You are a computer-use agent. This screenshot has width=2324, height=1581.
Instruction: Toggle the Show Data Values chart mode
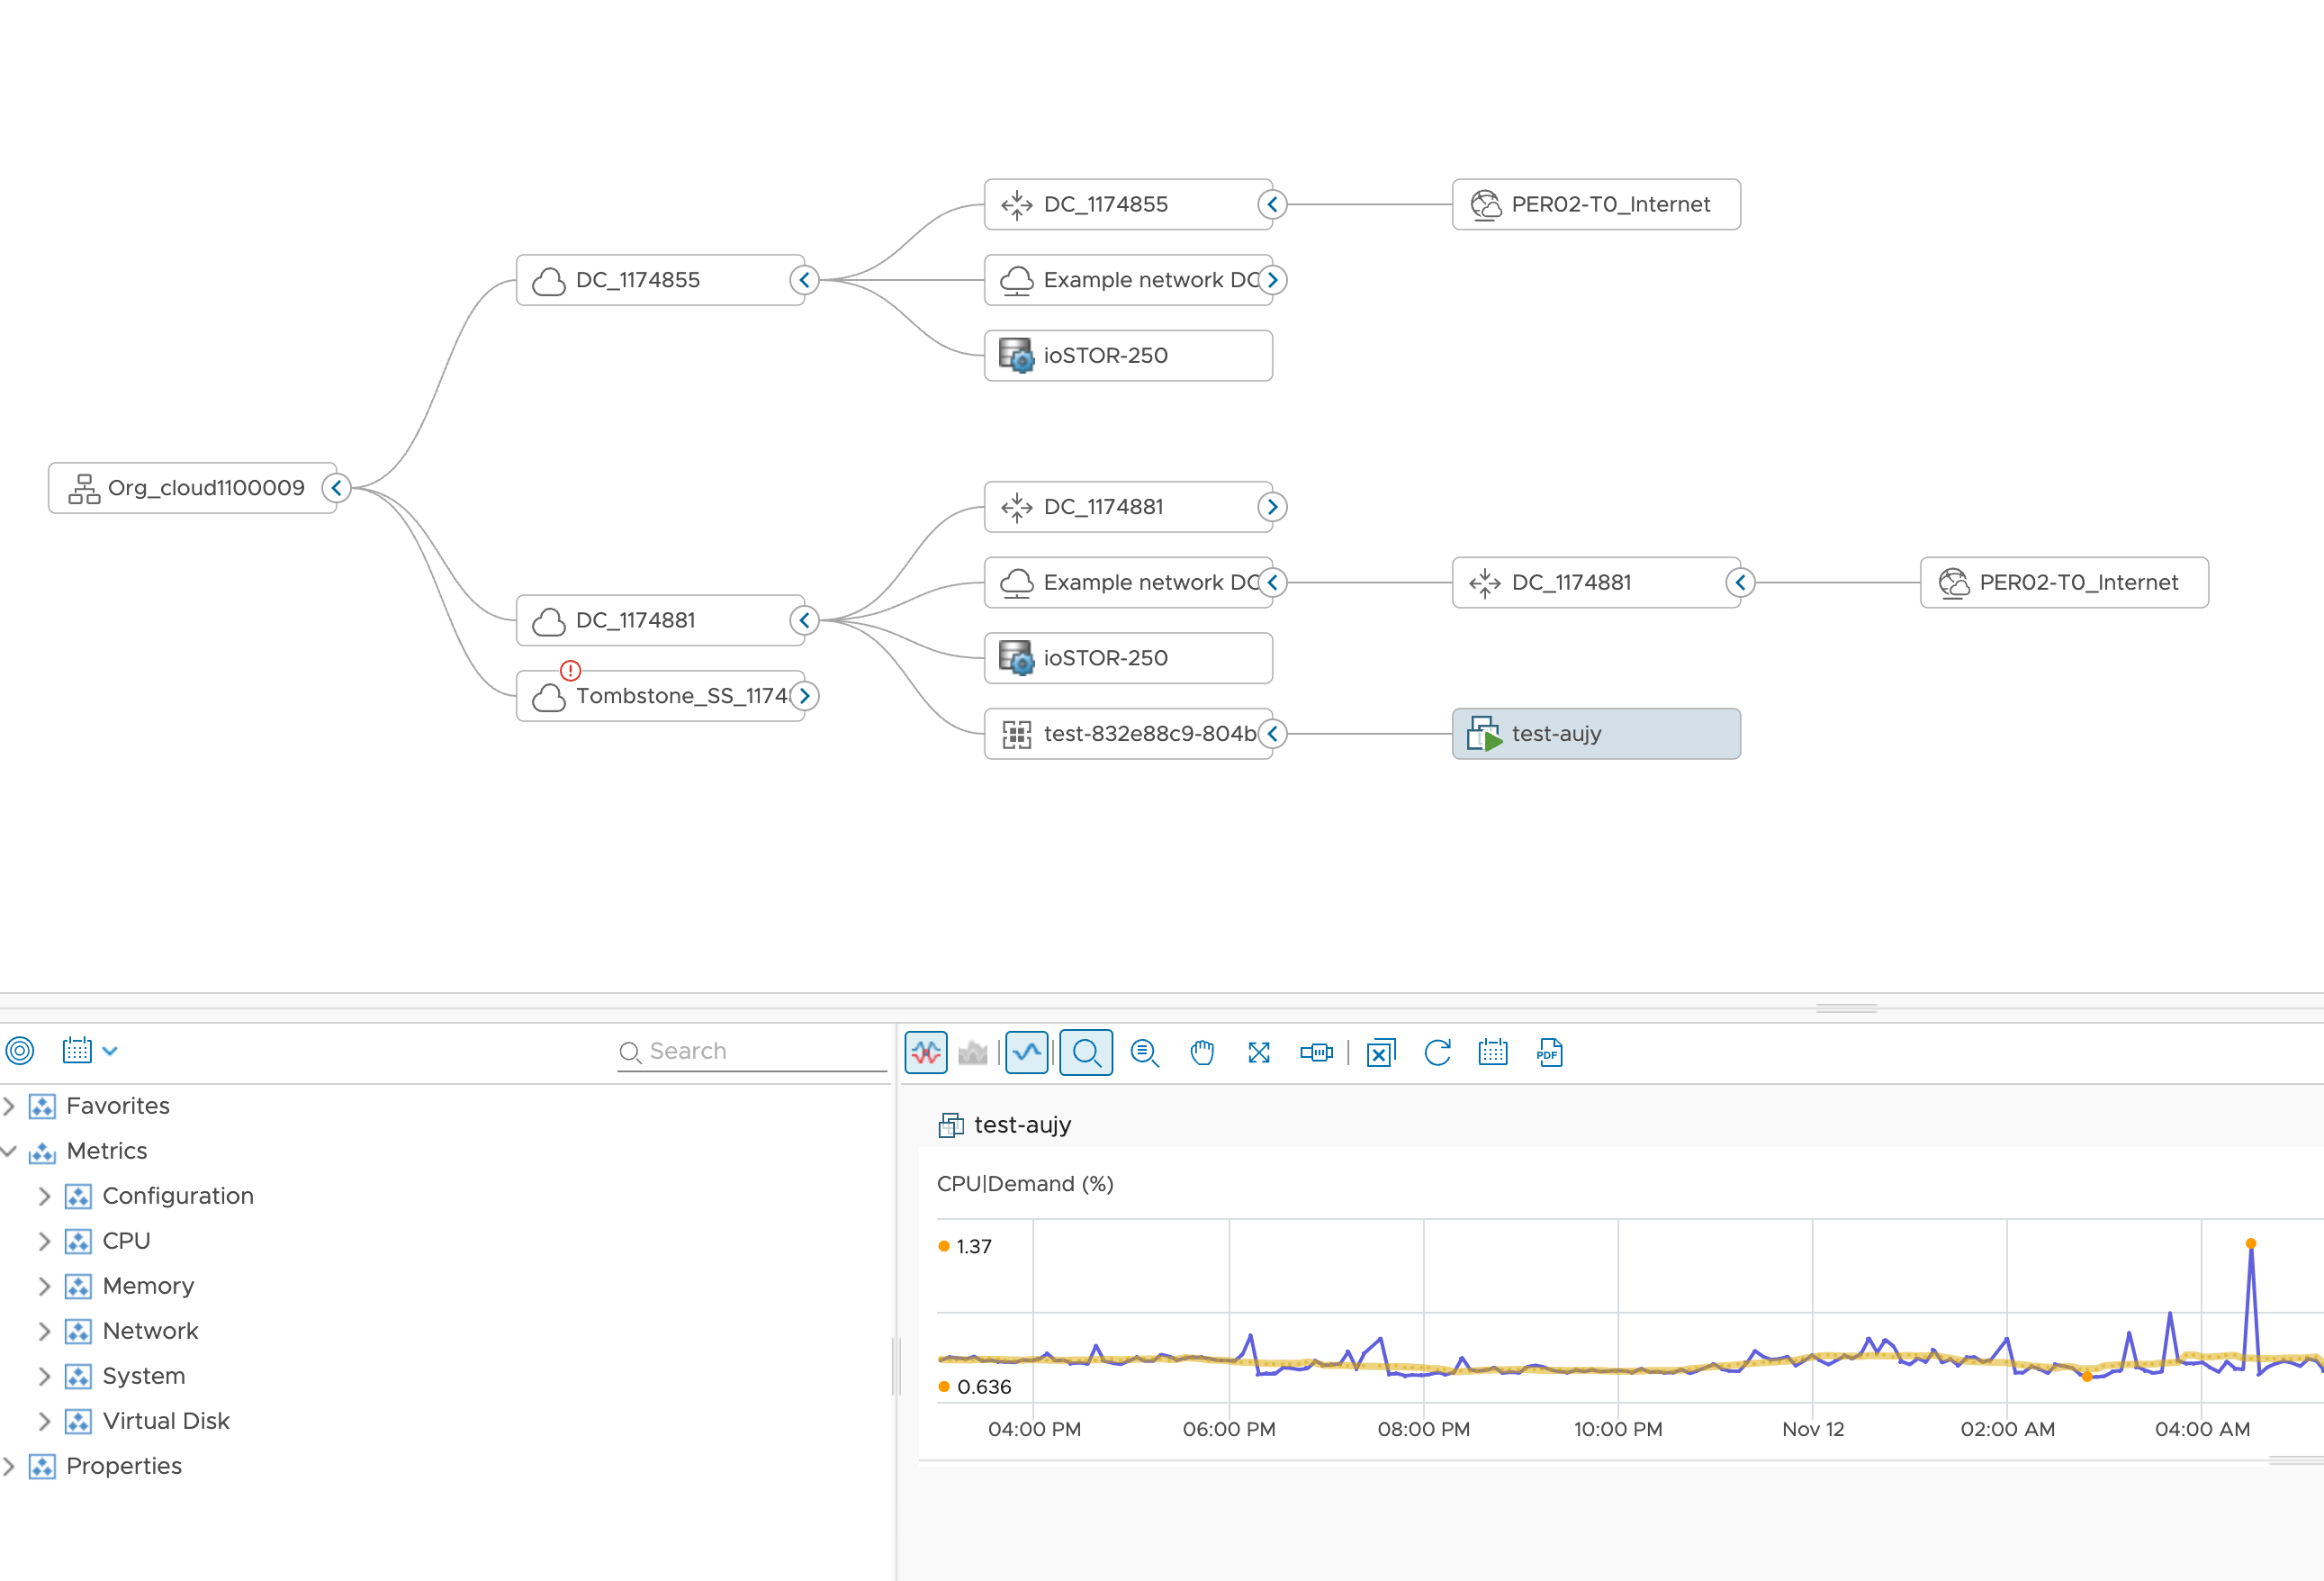(x=925, y=1052)
